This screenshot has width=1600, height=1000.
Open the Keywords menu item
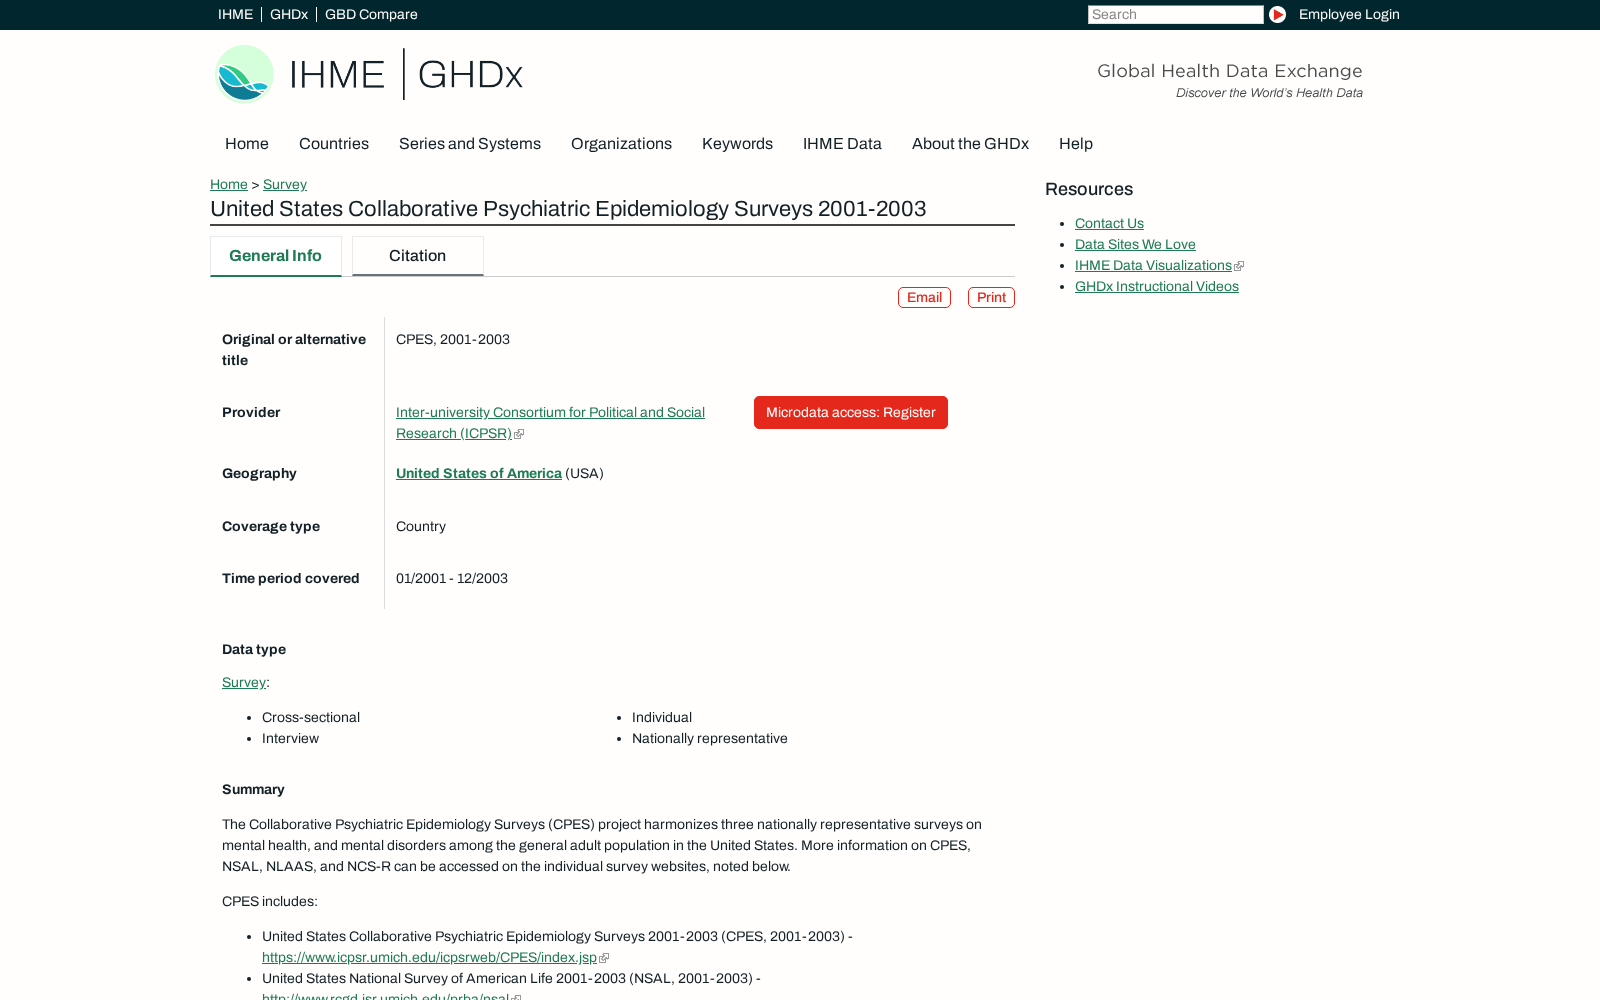pyautogui.click(x=737, y=143)
